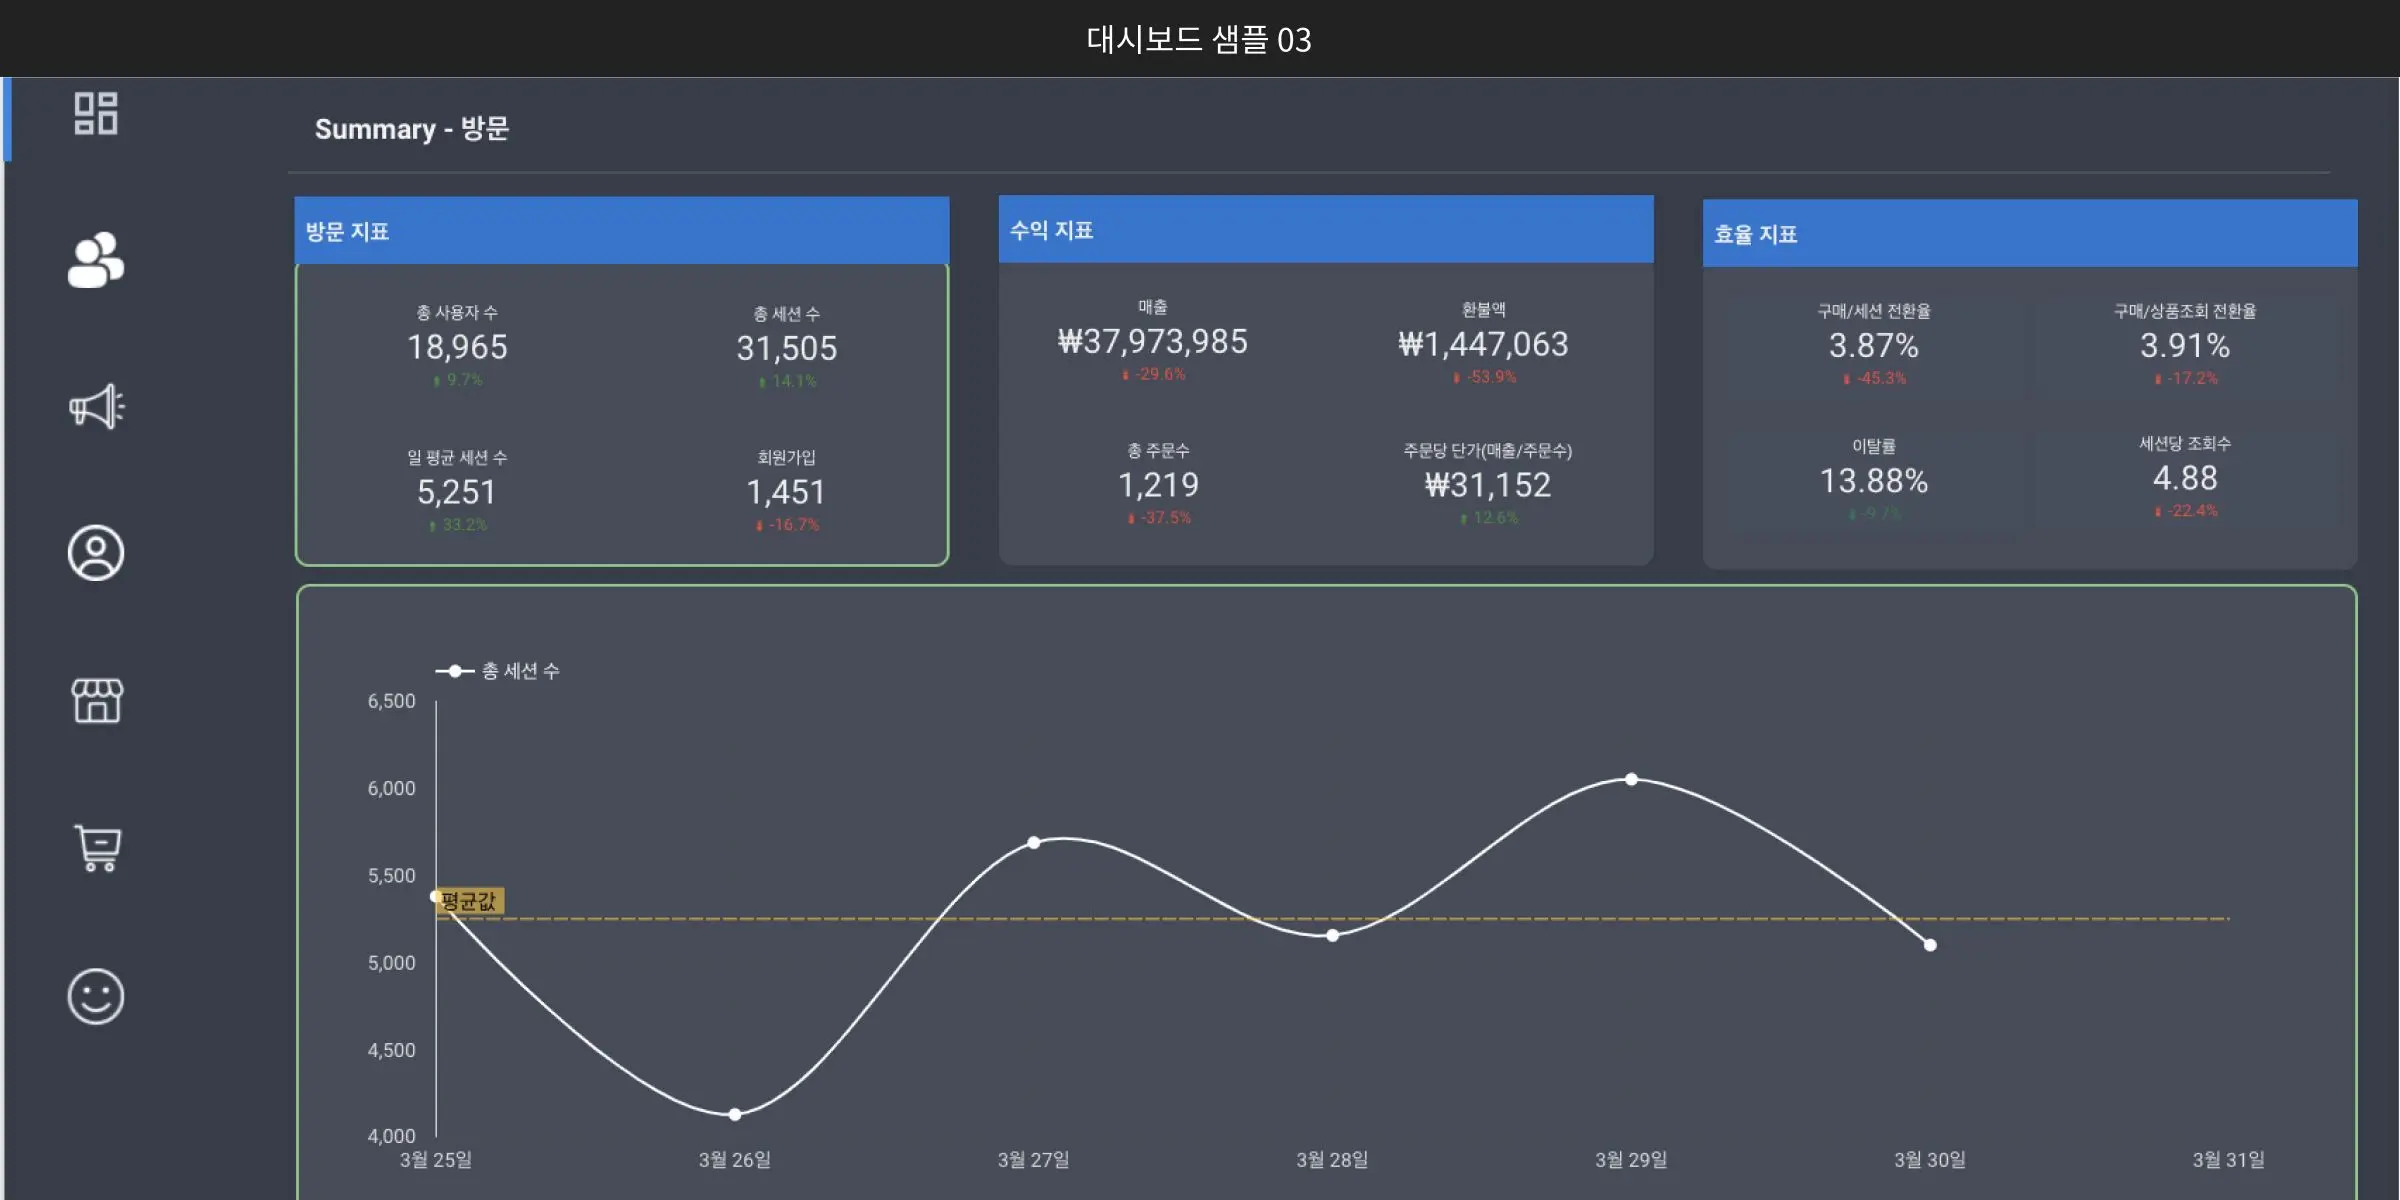Click the -37.5% change under 총 주문수

coord(1159,518)
